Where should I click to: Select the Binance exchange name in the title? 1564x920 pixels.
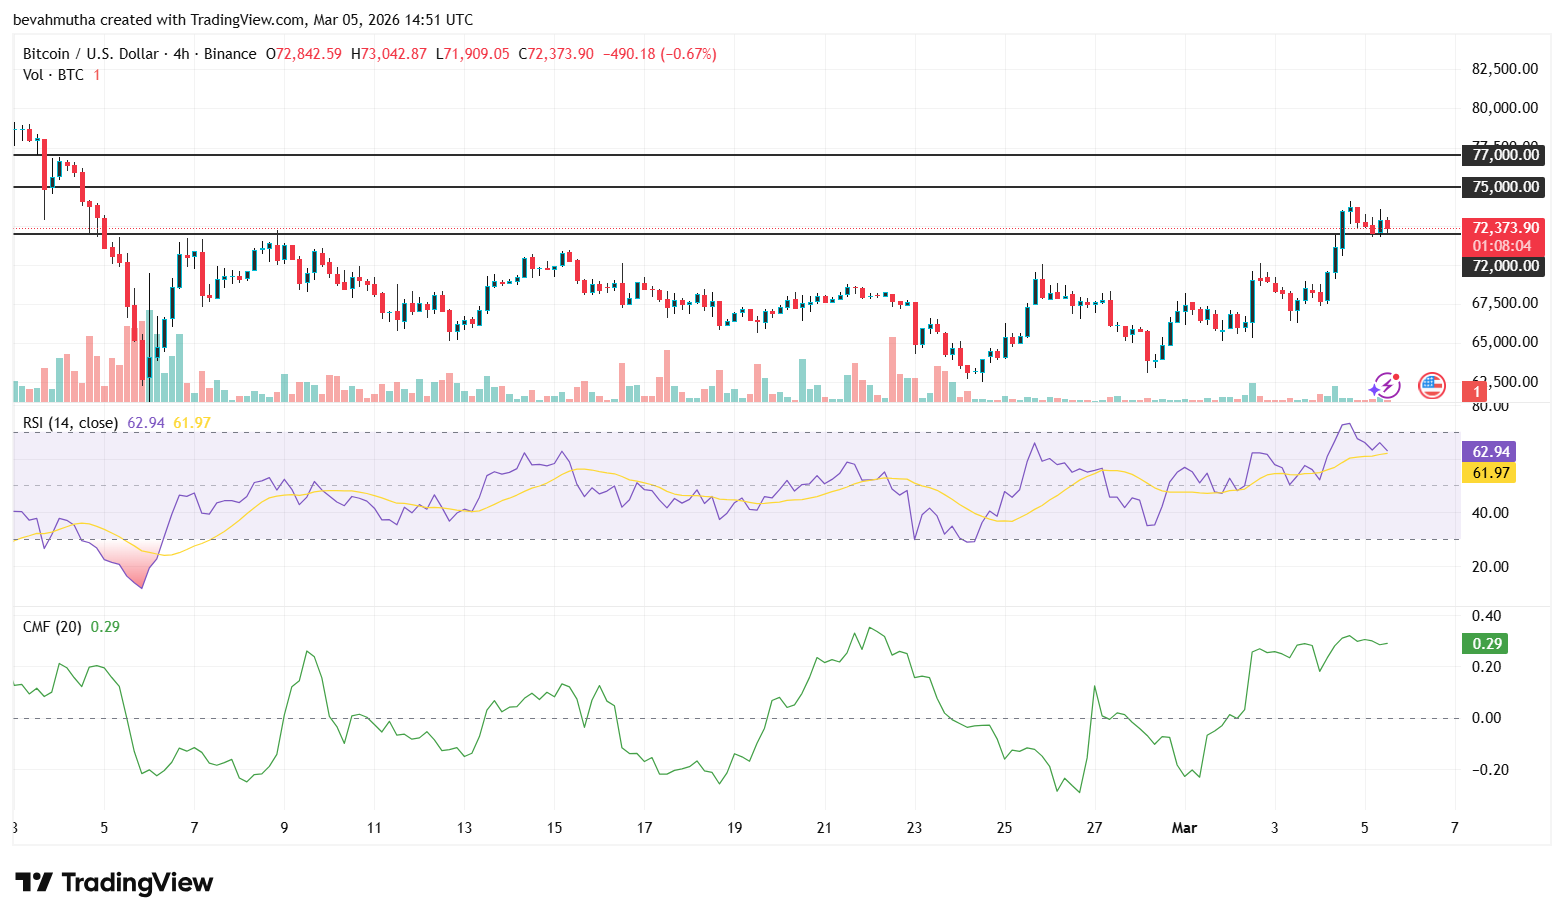click(x=229, y=53)
